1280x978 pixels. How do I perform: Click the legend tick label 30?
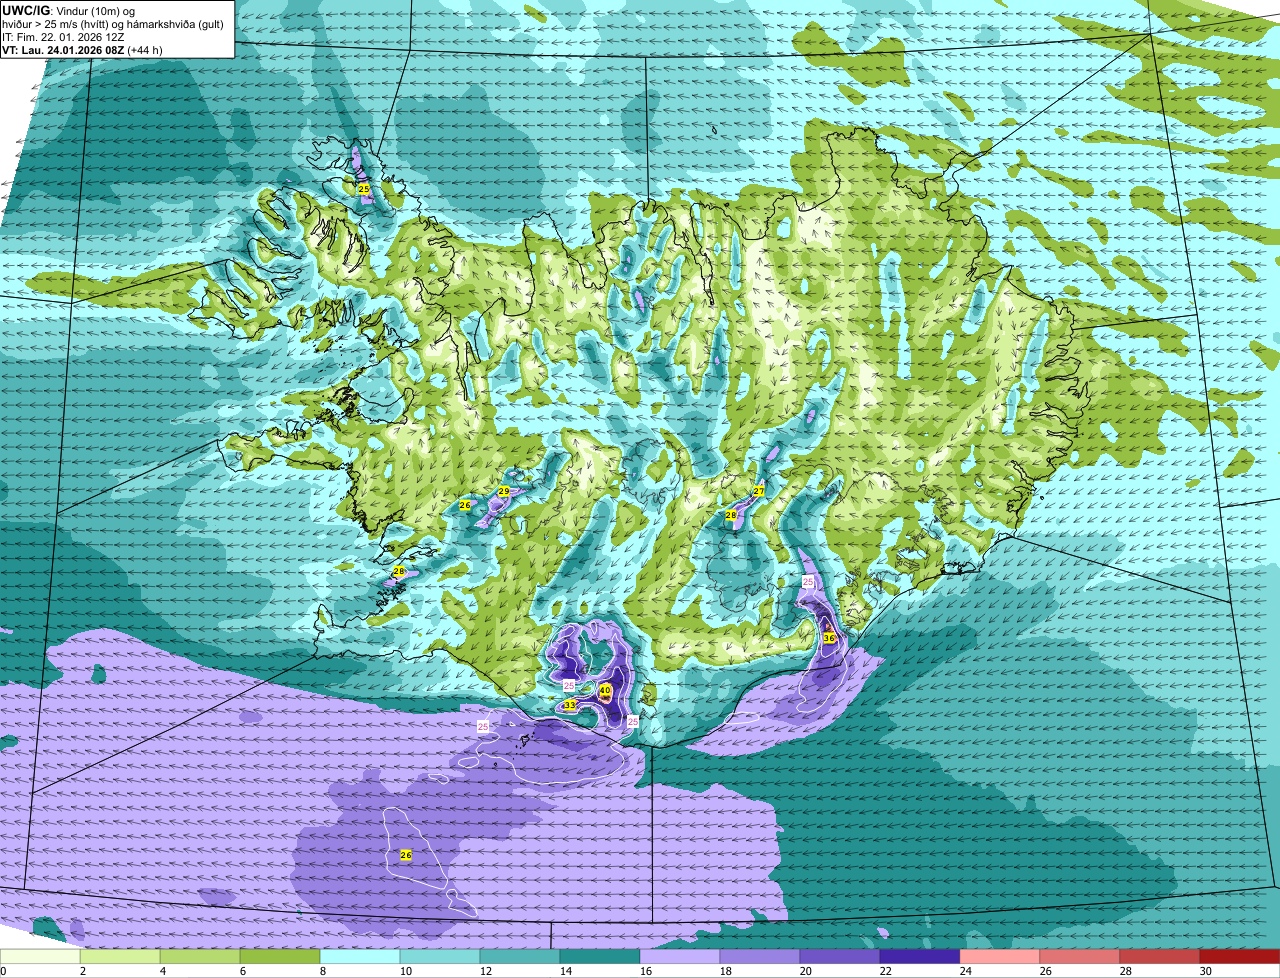(x=1205, y=971)
